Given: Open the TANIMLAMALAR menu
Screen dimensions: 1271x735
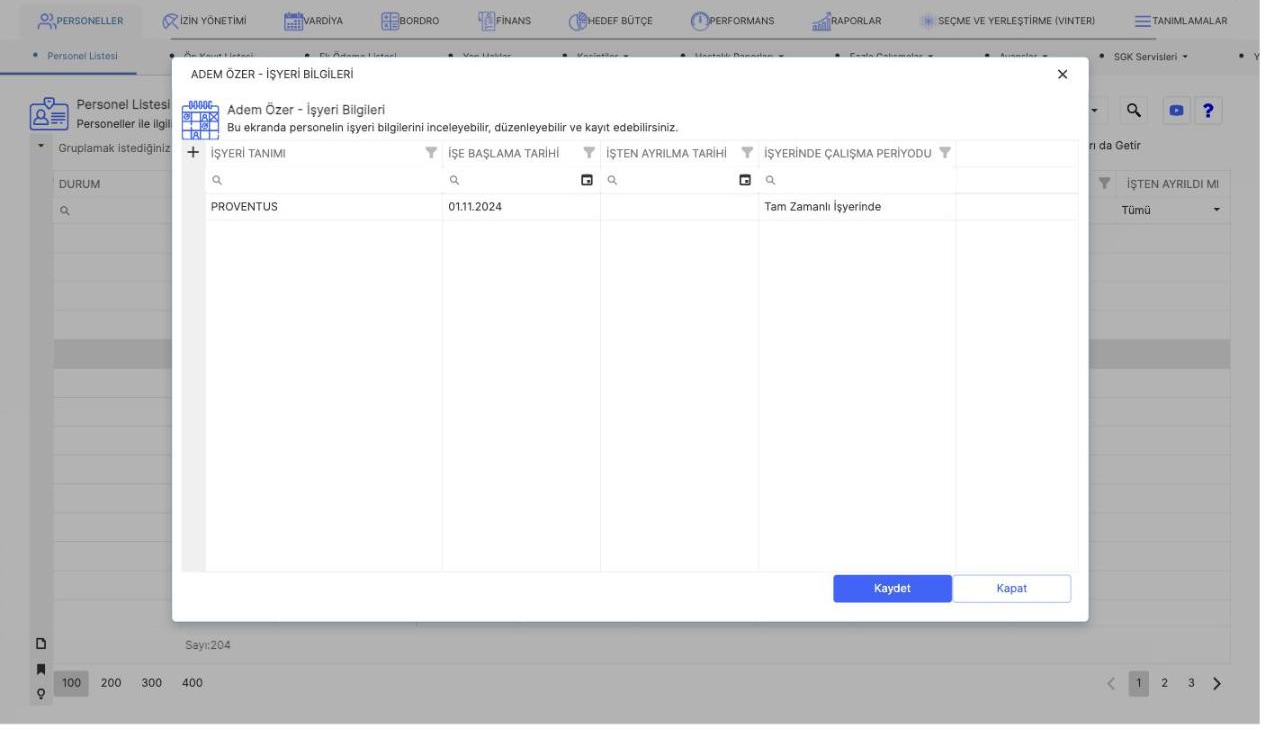Looking at the screenshot, I should [x=1180, y=20].
